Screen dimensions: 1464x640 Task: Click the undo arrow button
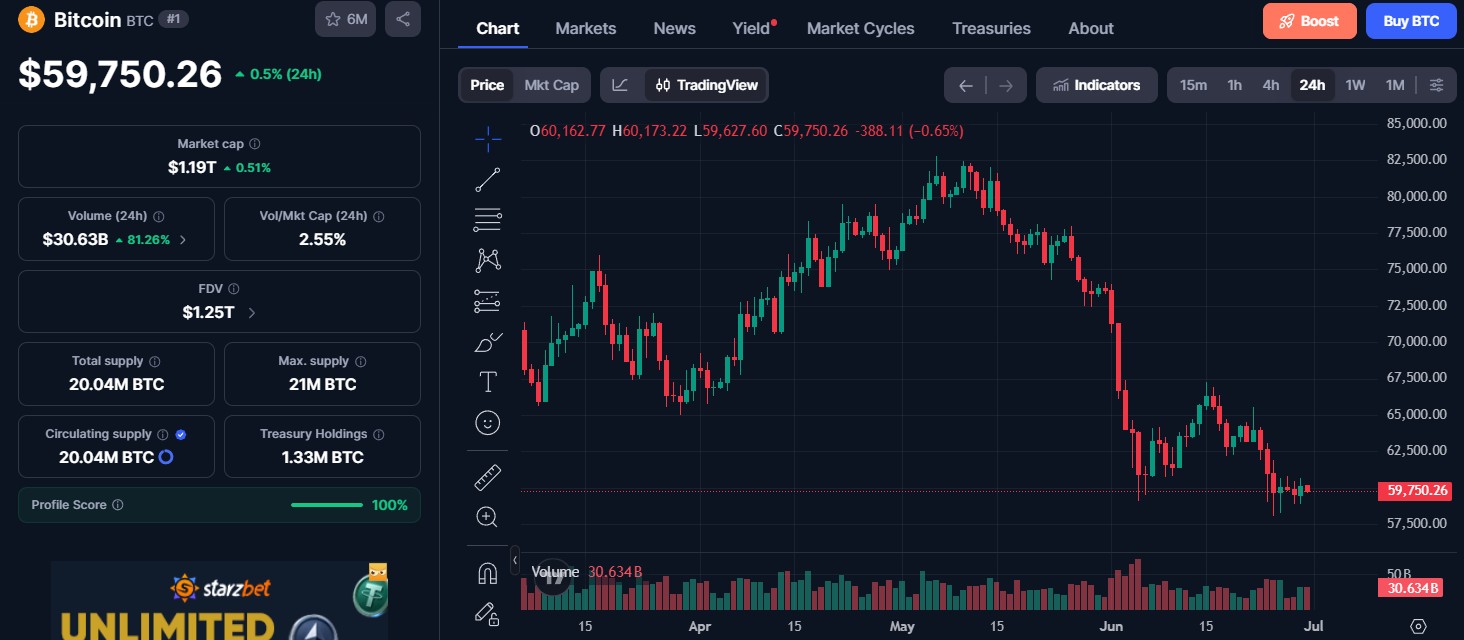pyautogui.click(x=966, y=85)
